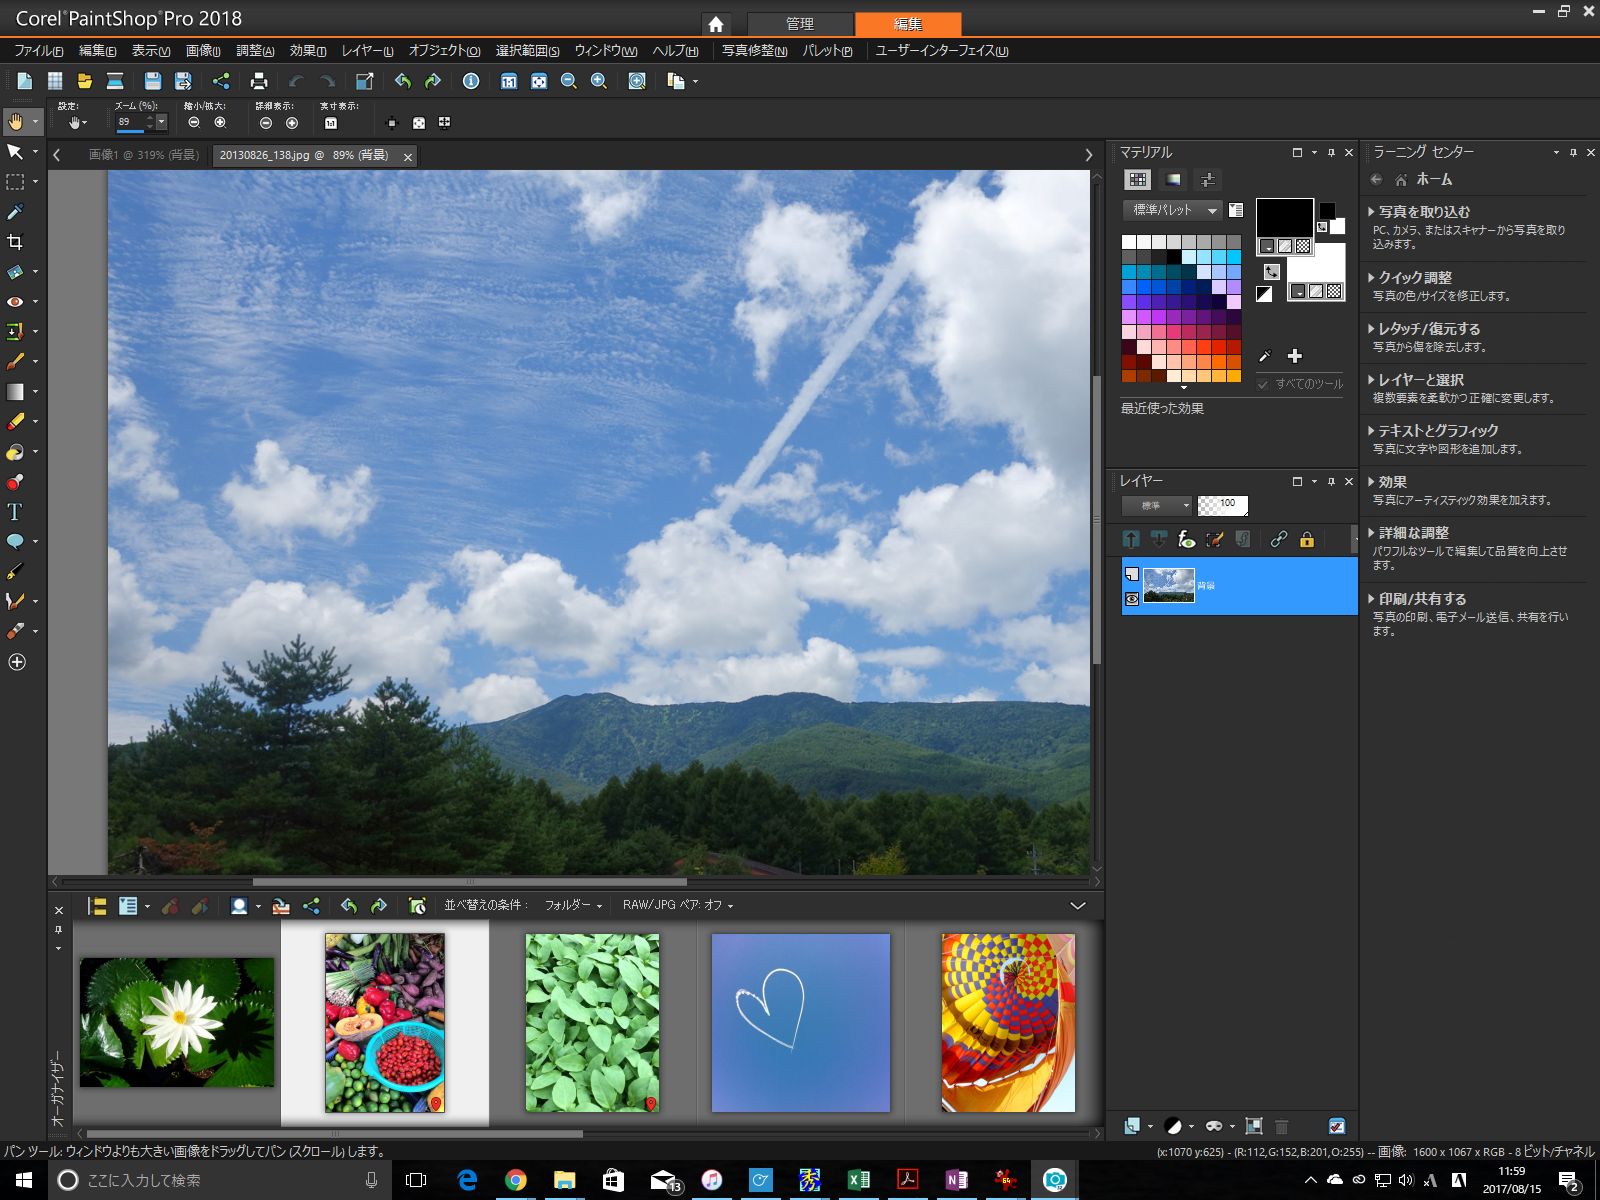This screenshot has width=1600, height=1200.
Task: Click the レイヤーと選択 topic link
Action: point(1421,380)
